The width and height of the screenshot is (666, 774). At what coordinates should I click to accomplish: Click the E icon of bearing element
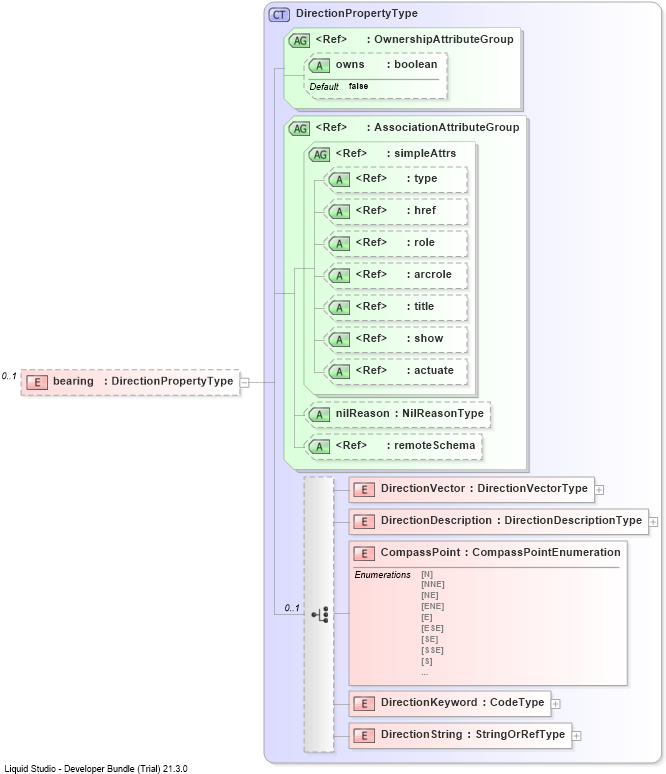point(37,383)
